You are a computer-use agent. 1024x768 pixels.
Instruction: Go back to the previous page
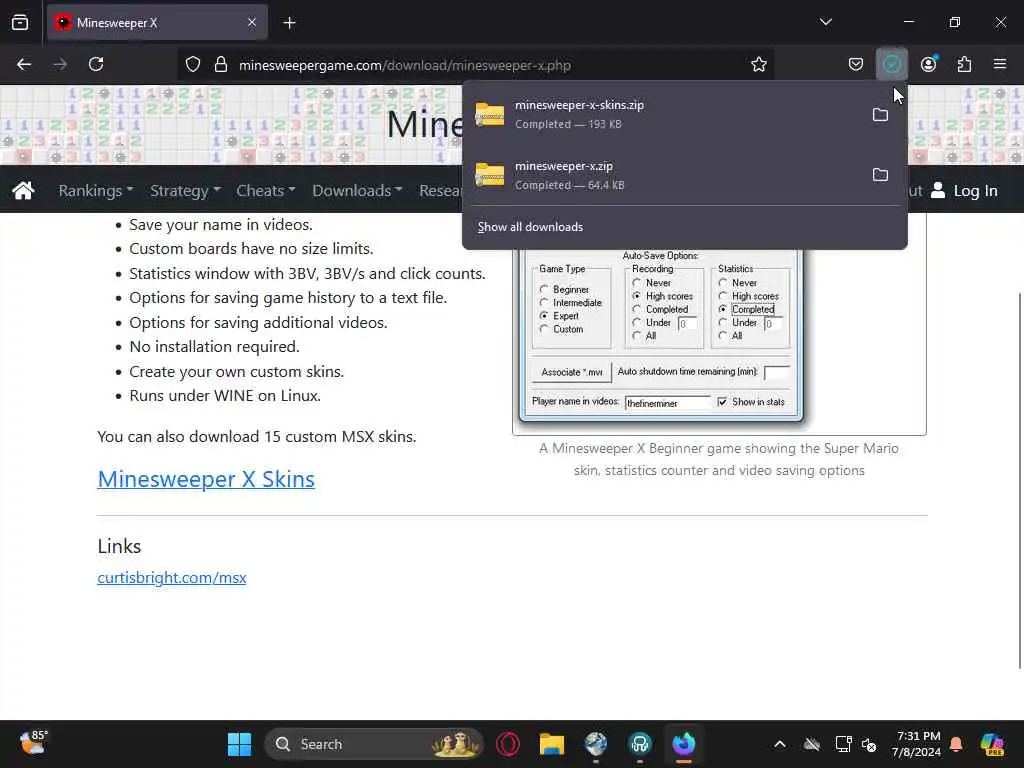(24, 64)
